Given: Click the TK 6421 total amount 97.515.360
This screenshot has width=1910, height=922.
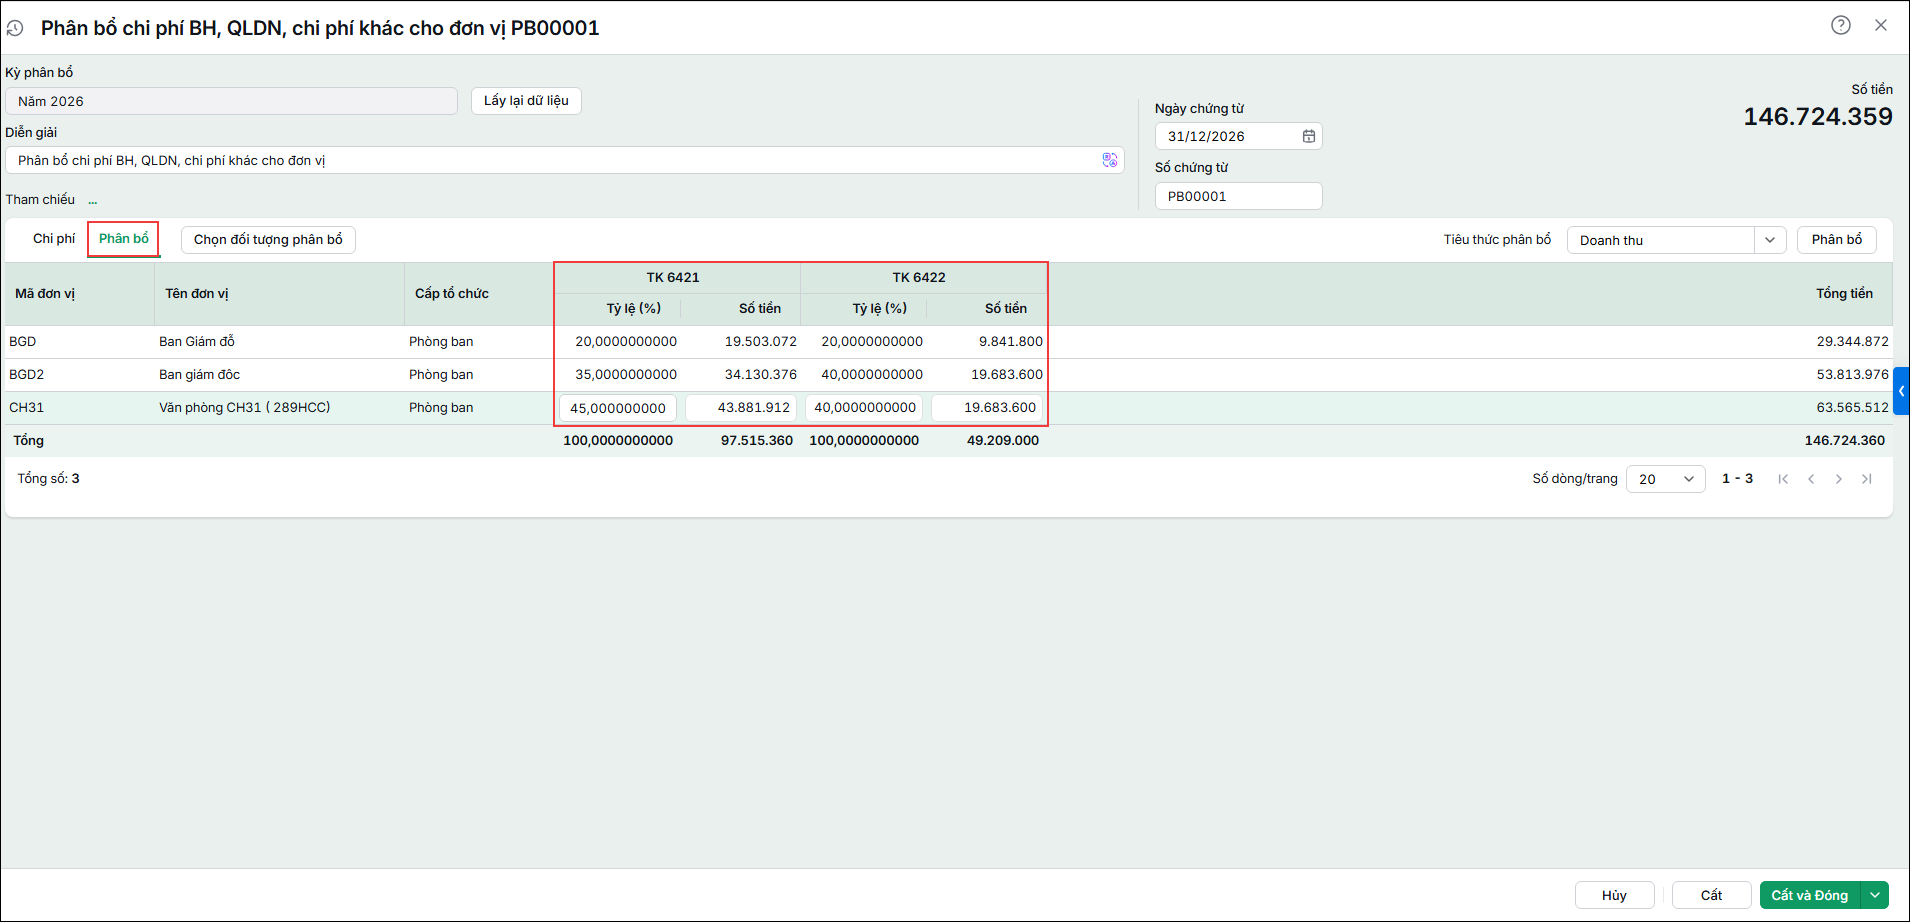Looking at the screenshot, I should click(757, 441).
